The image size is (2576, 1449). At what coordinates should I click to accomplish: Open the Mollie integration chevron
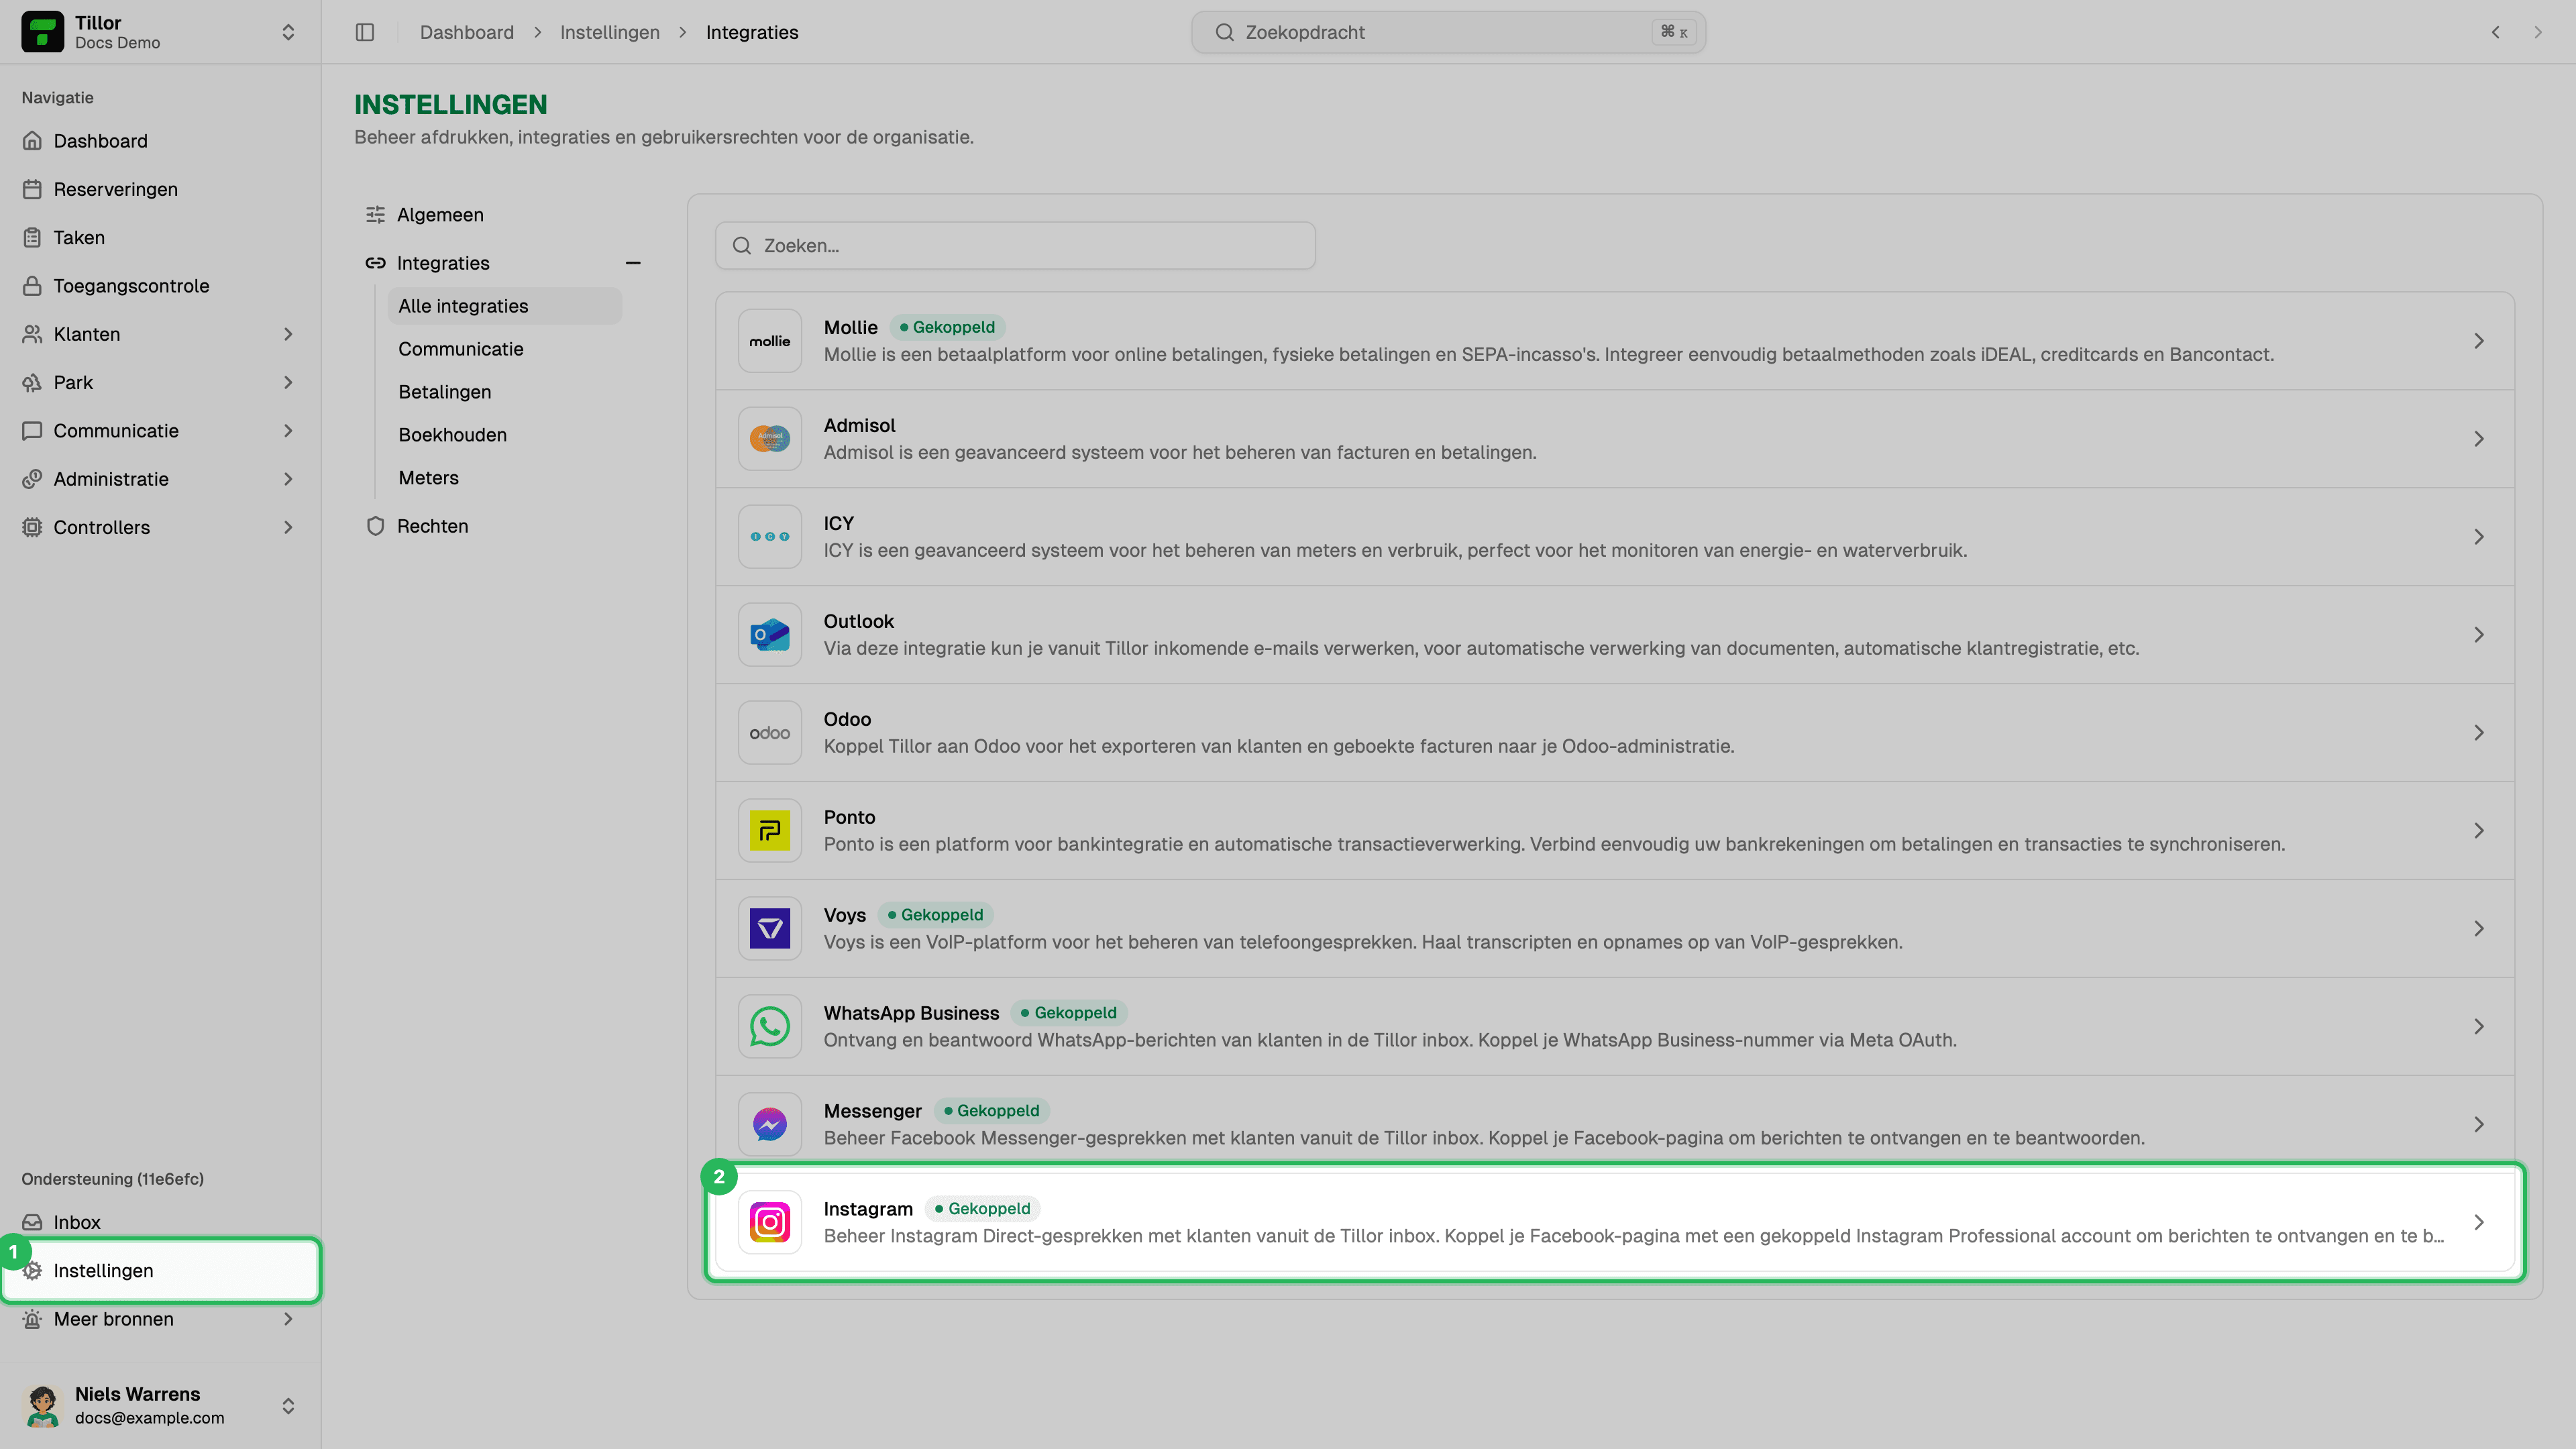point(2479,341)
